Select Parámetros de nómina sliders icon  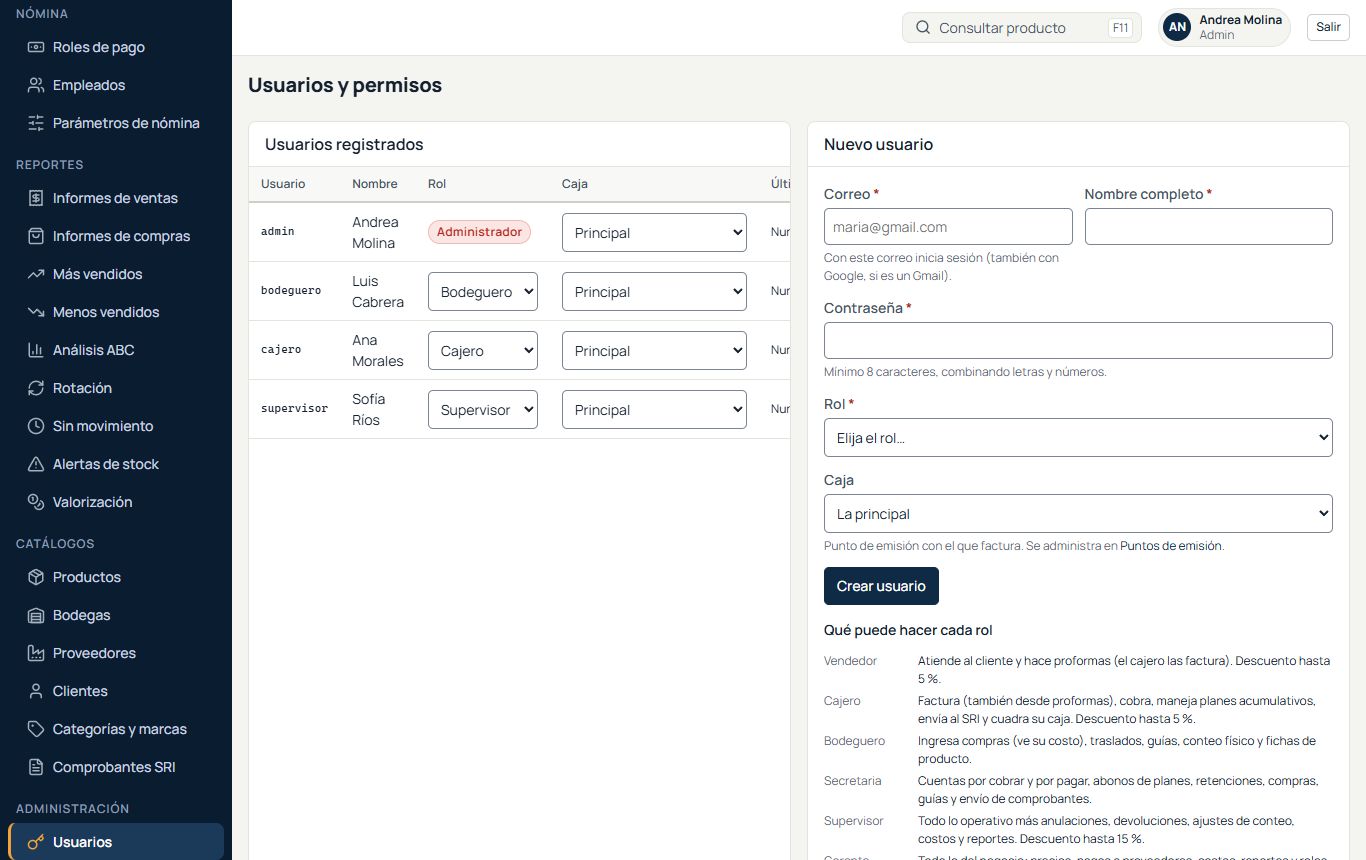pyautogui.click(x=36, y=123)
